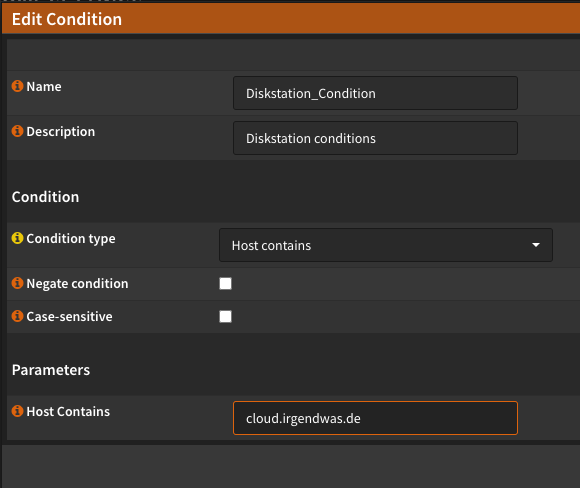Click the Host Contains label text
The height and width of the screenshot is (488, 580).
point(68,412)
